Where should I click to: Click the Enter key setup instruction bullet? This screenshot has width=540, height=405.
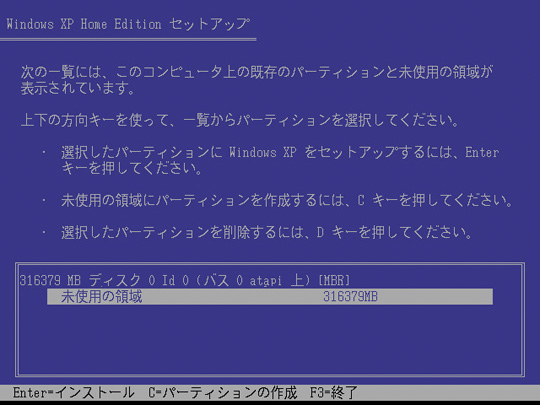pyautogui.click(x=280, y=160)
